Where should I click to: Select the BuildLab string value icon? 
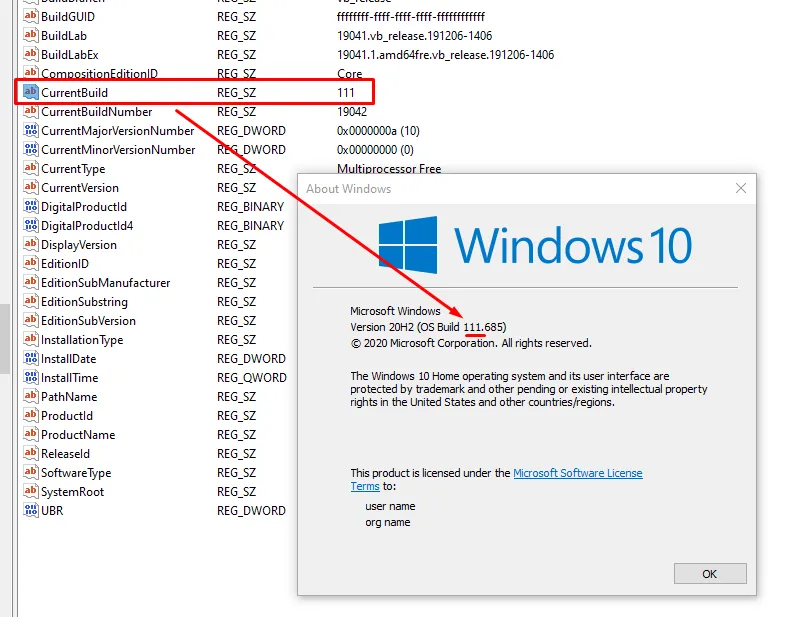pyautogui.click(x=31, y=35)
